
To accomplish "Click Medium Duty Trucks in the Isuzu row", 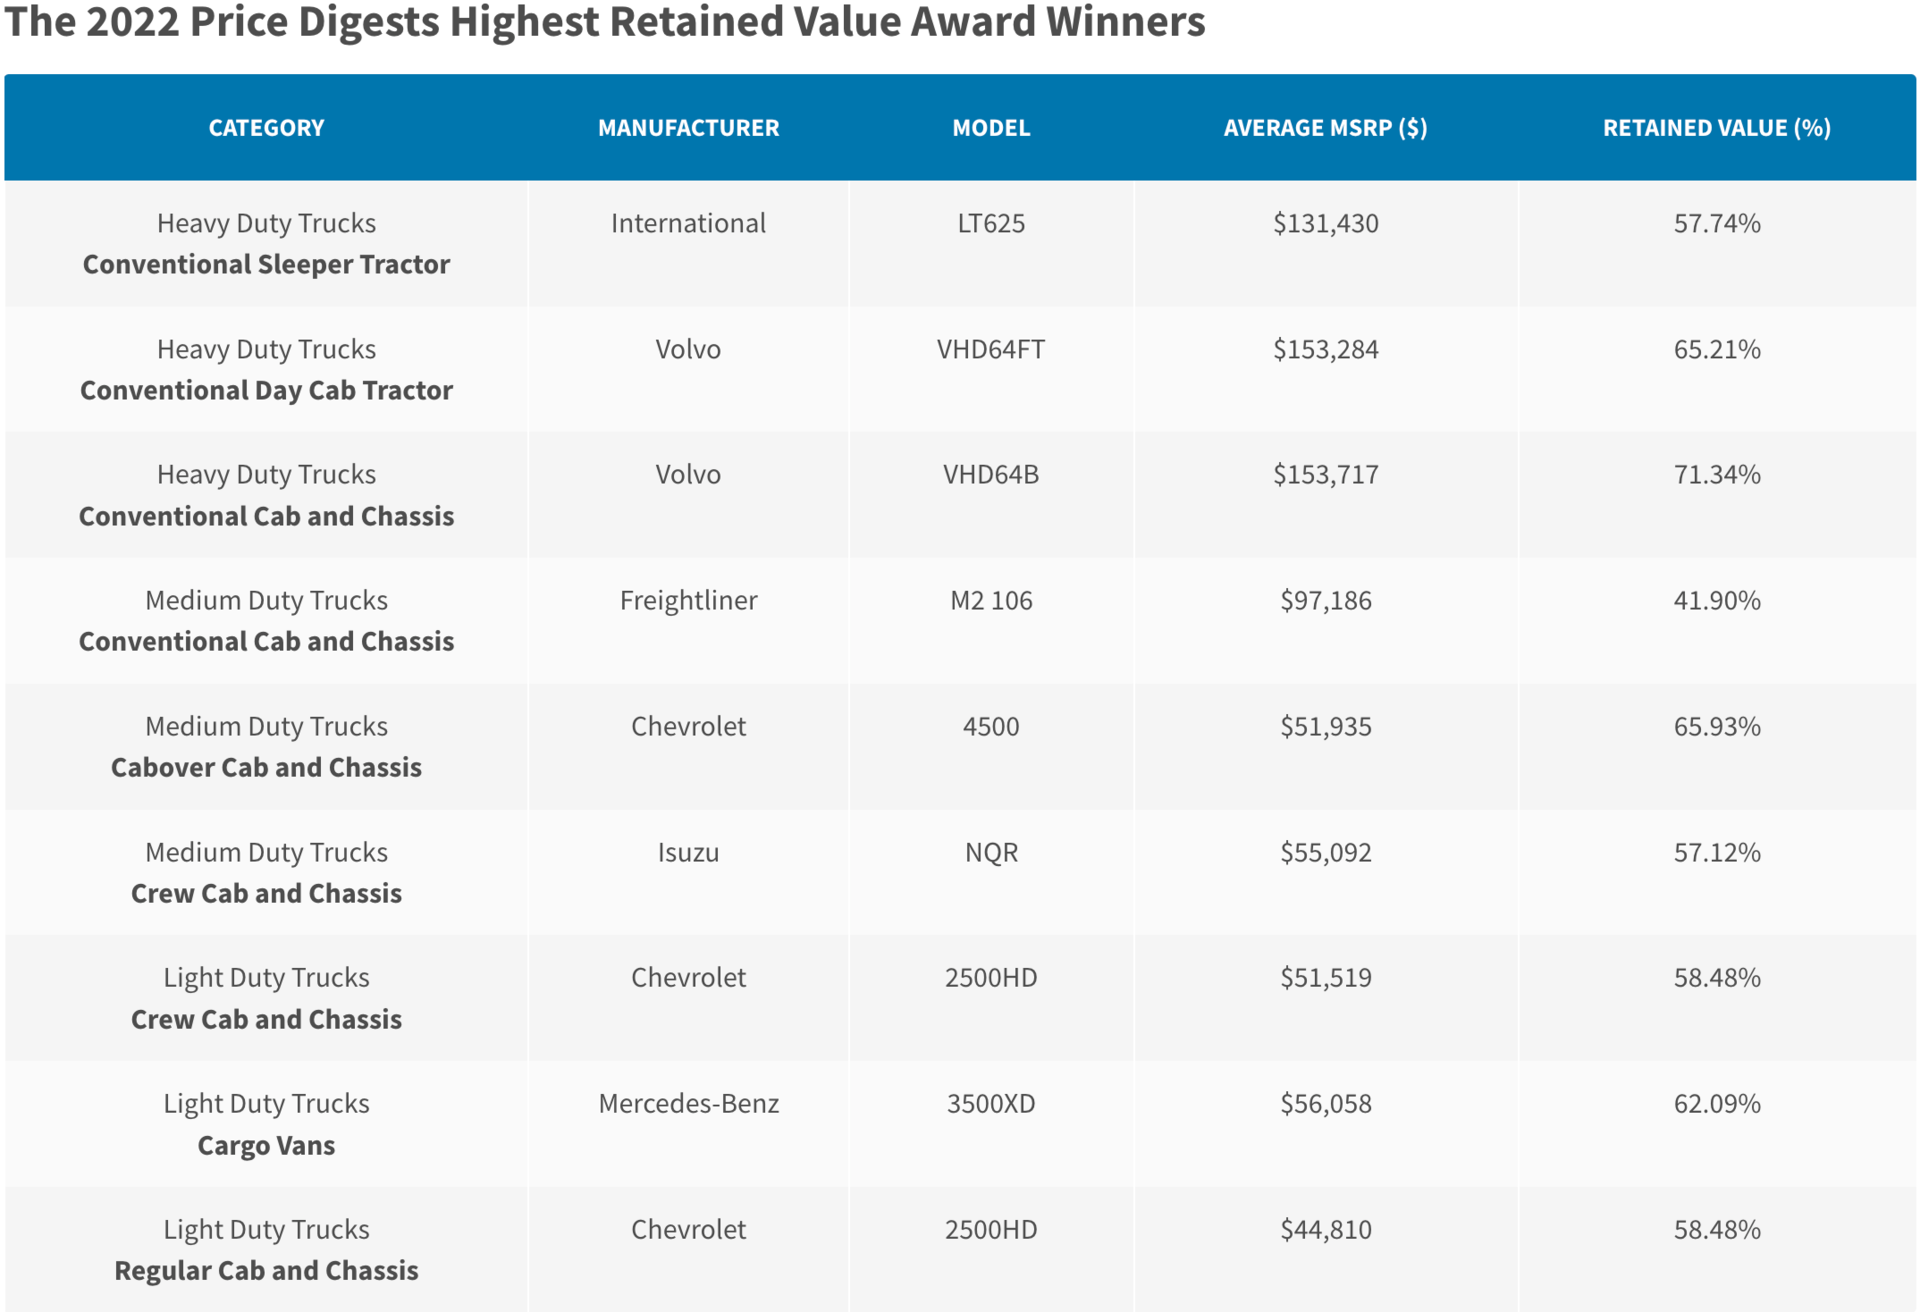I will [266, 852].
